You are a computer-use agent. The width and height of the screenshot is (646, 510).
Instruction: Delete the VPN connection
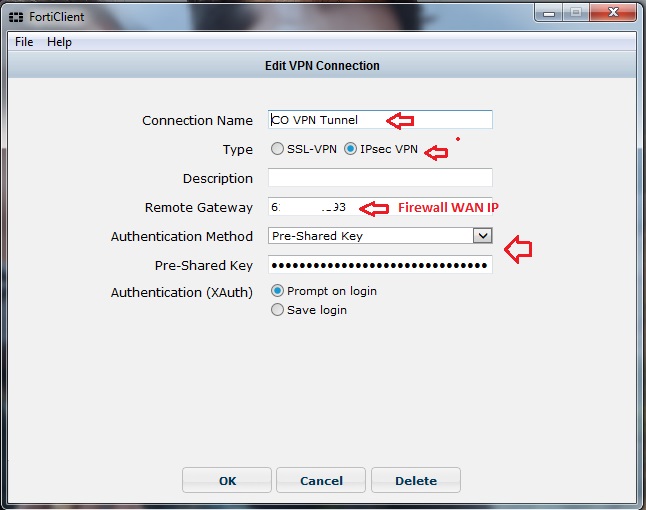(x=416, y=480)
